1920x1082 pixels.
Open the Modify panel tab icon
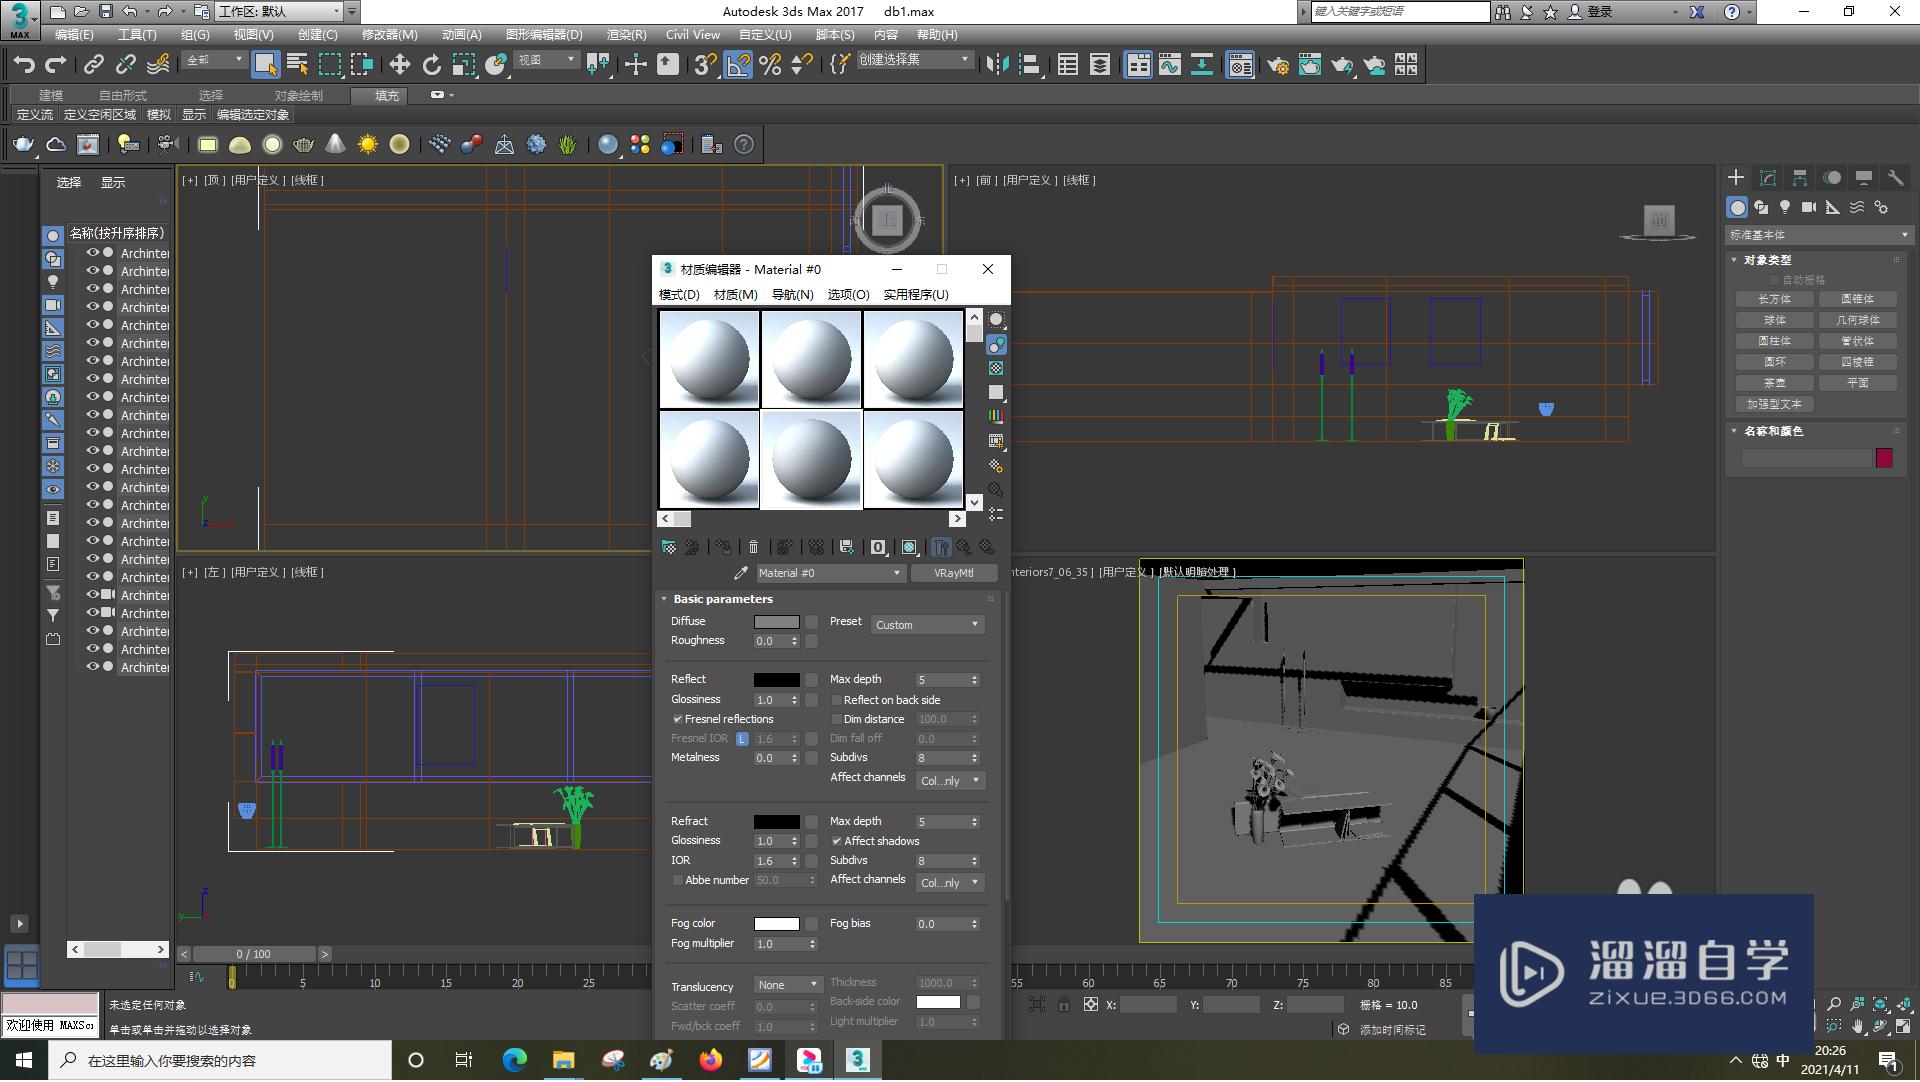point(1767,178)
